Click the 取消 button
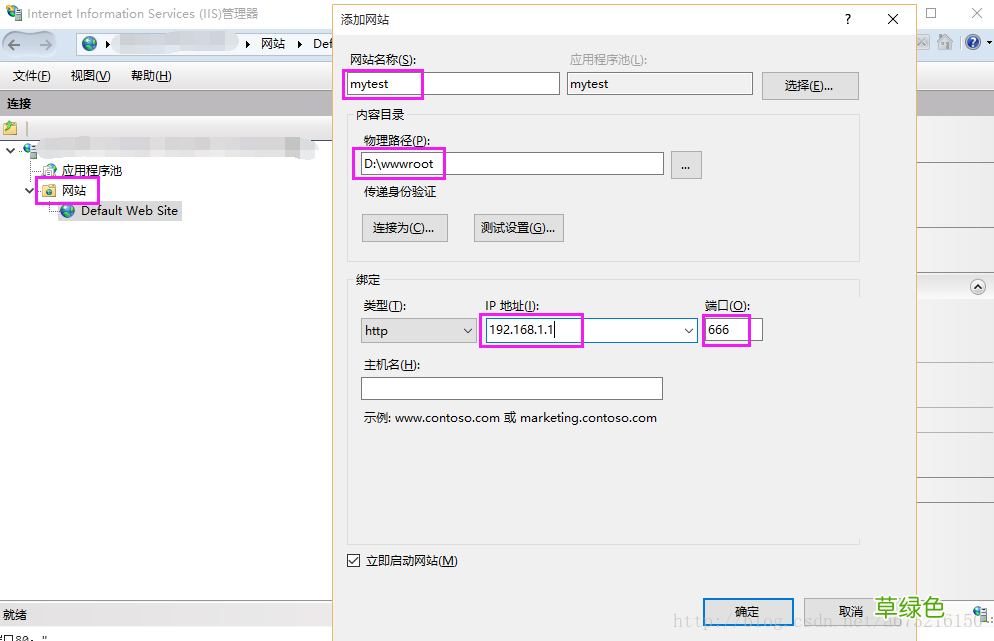Screen dimensions: 994x641 [x=849, y=611]
